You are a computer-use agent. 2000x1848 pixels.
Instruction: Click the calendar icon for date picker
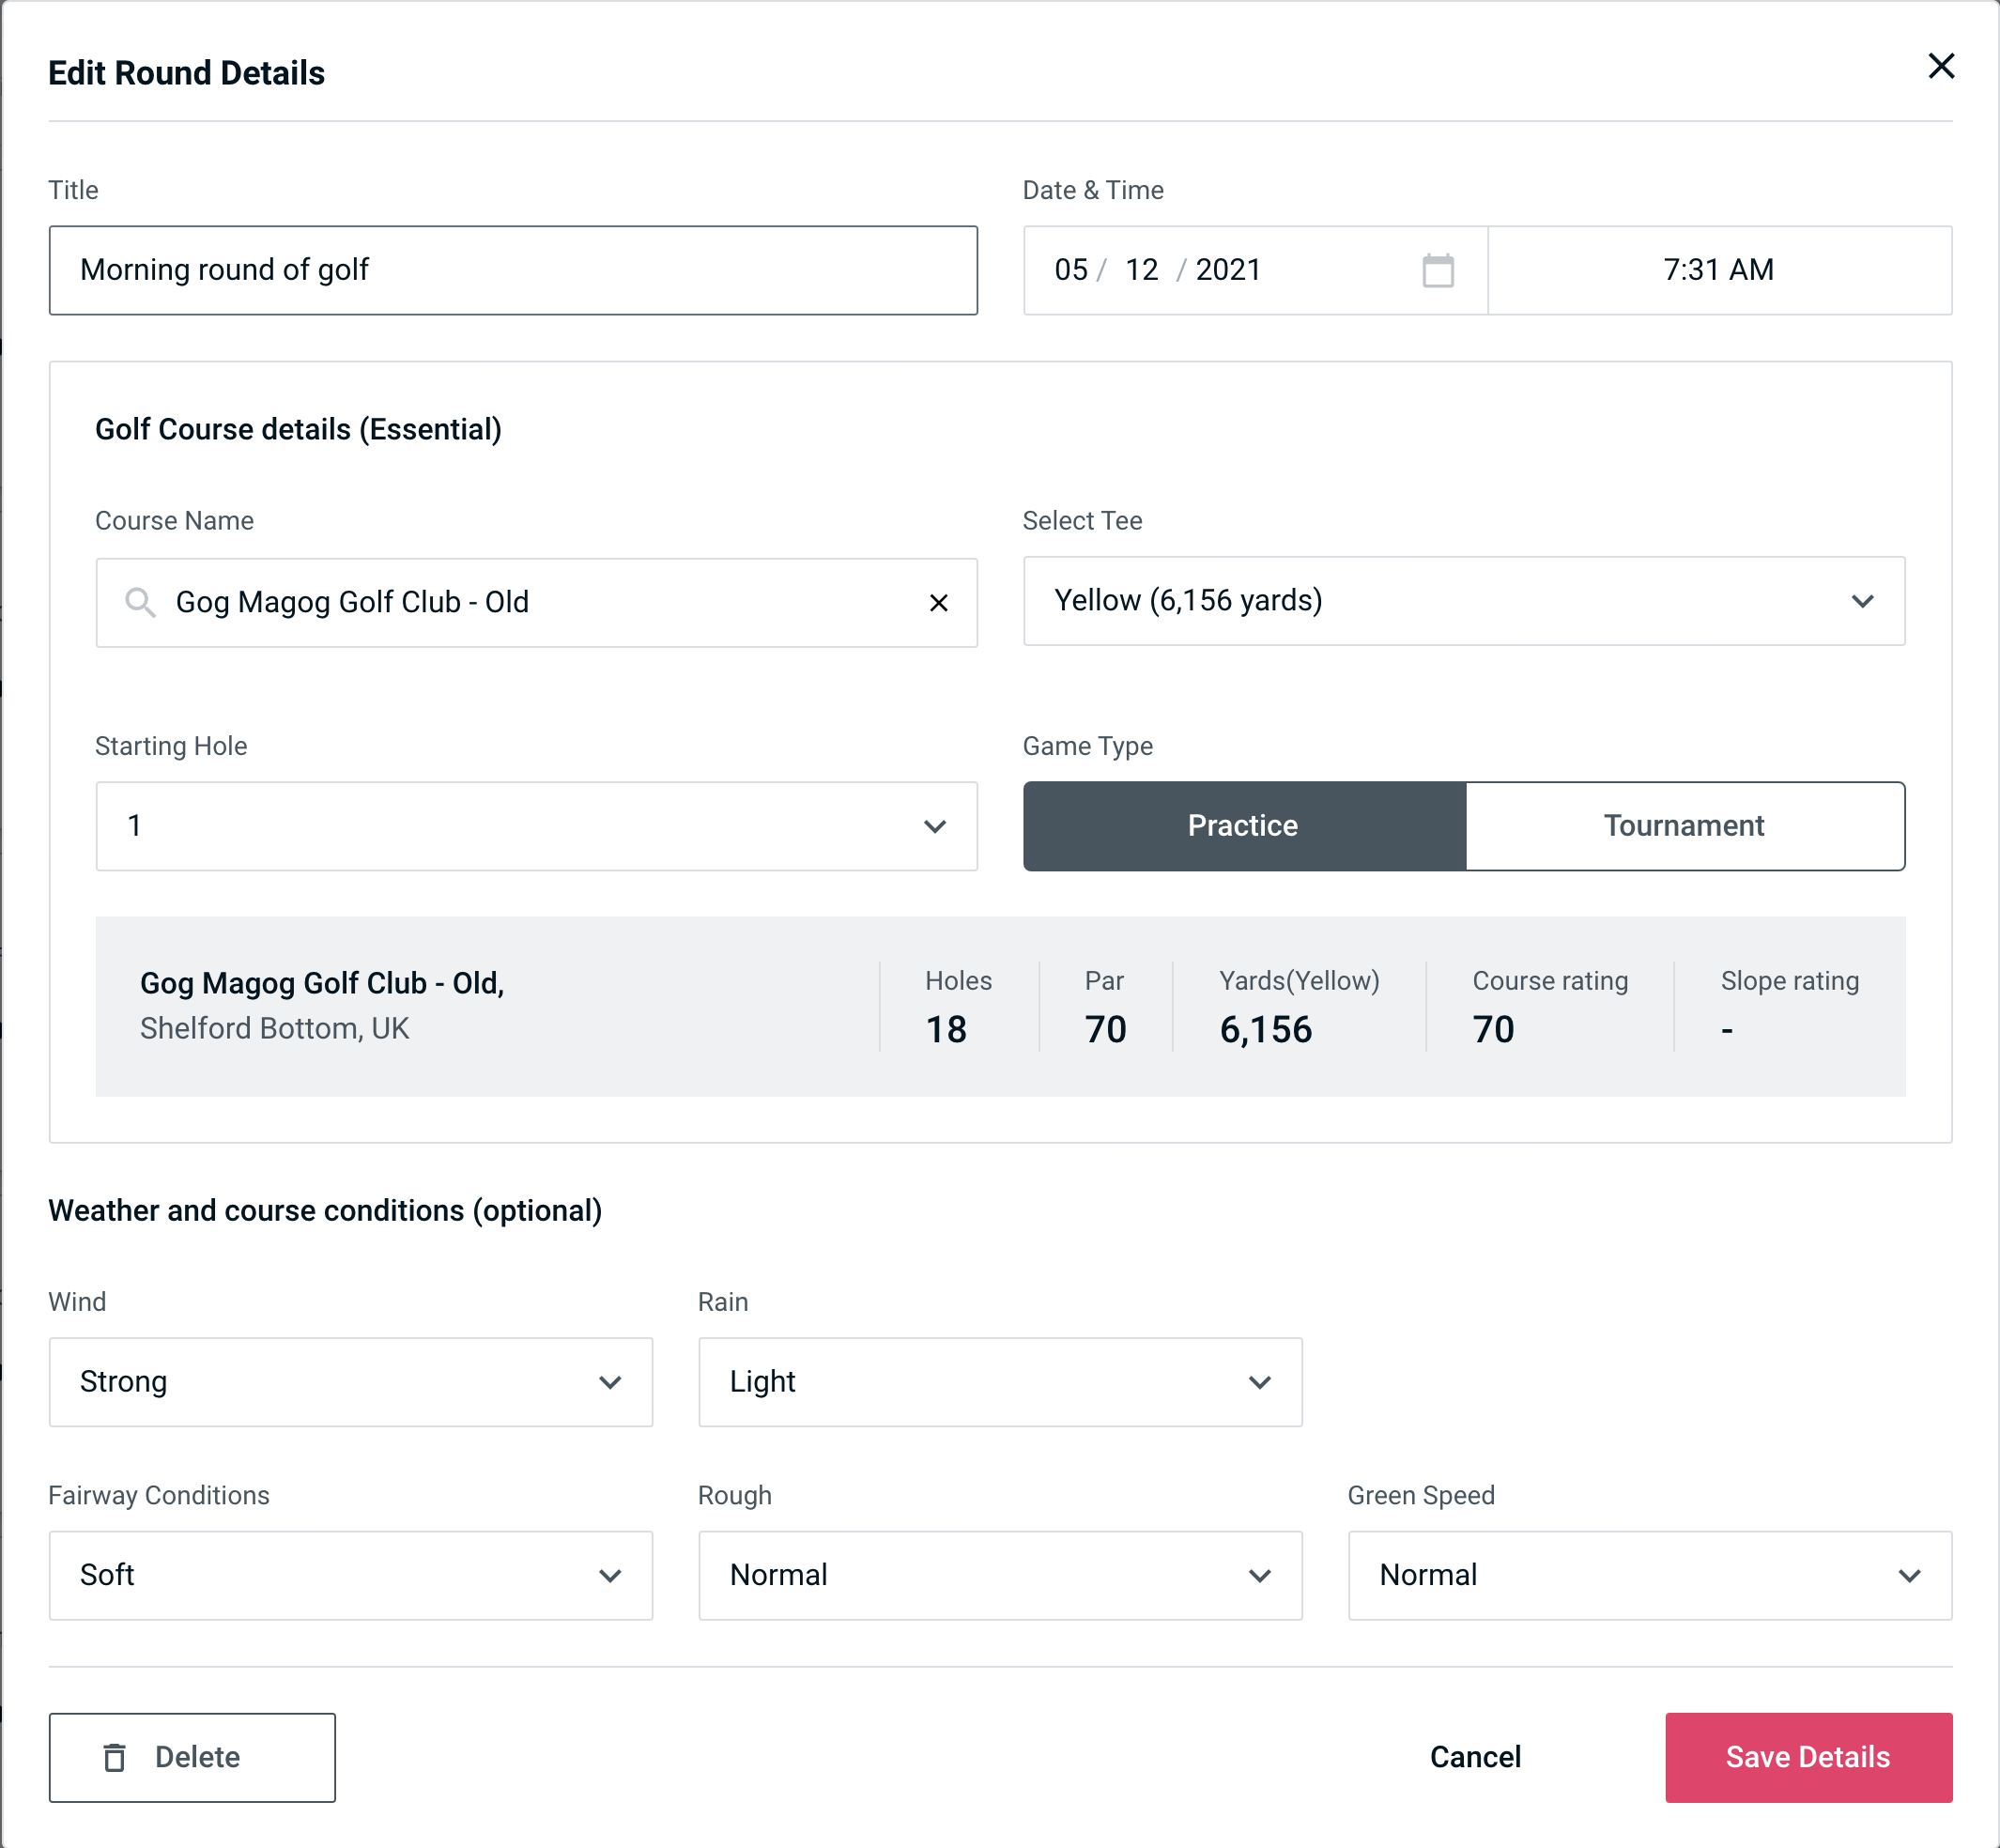pyautogui.click(x=1436, y=270)
